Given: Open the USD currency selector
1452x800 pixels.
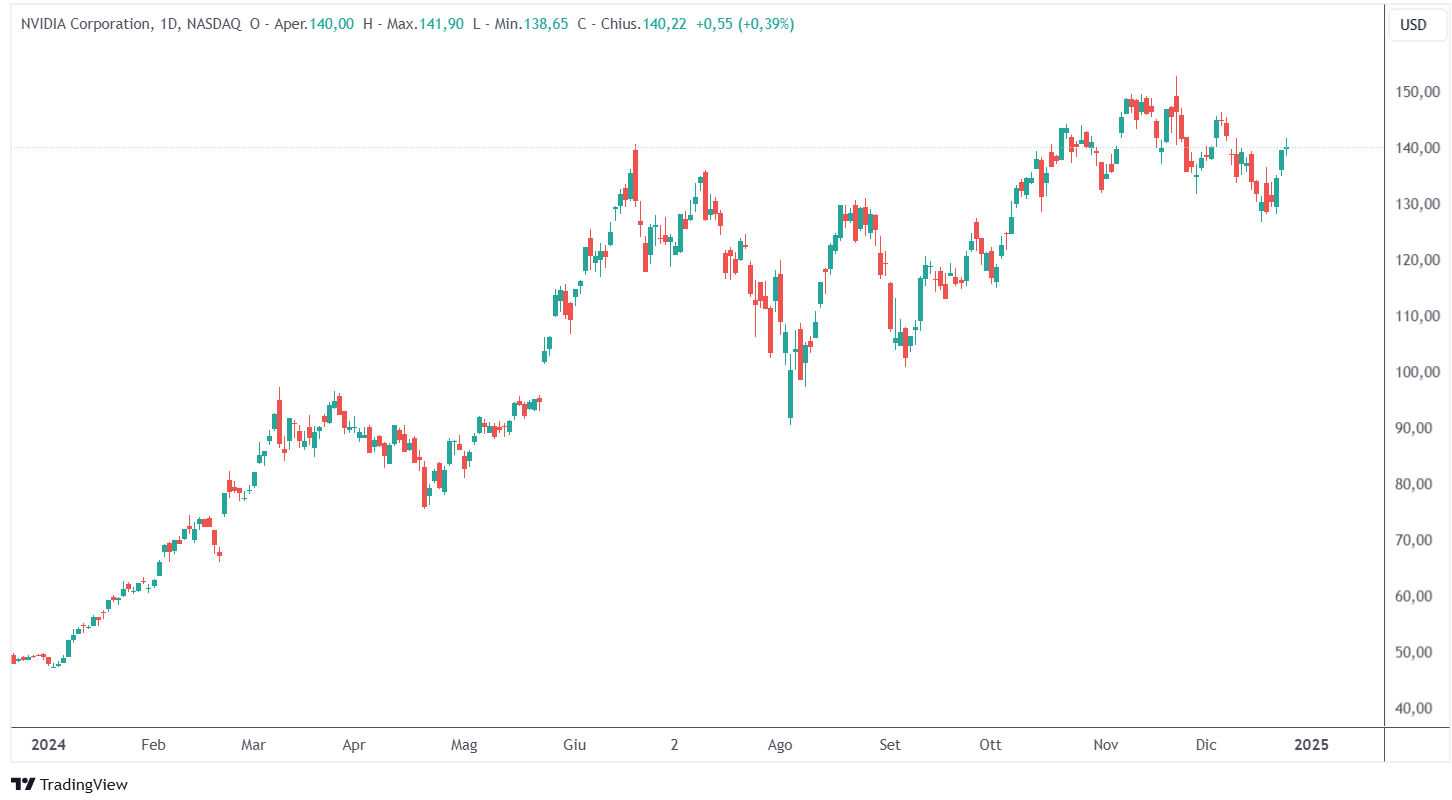Looking at the screenshot, I should 1413,25.
